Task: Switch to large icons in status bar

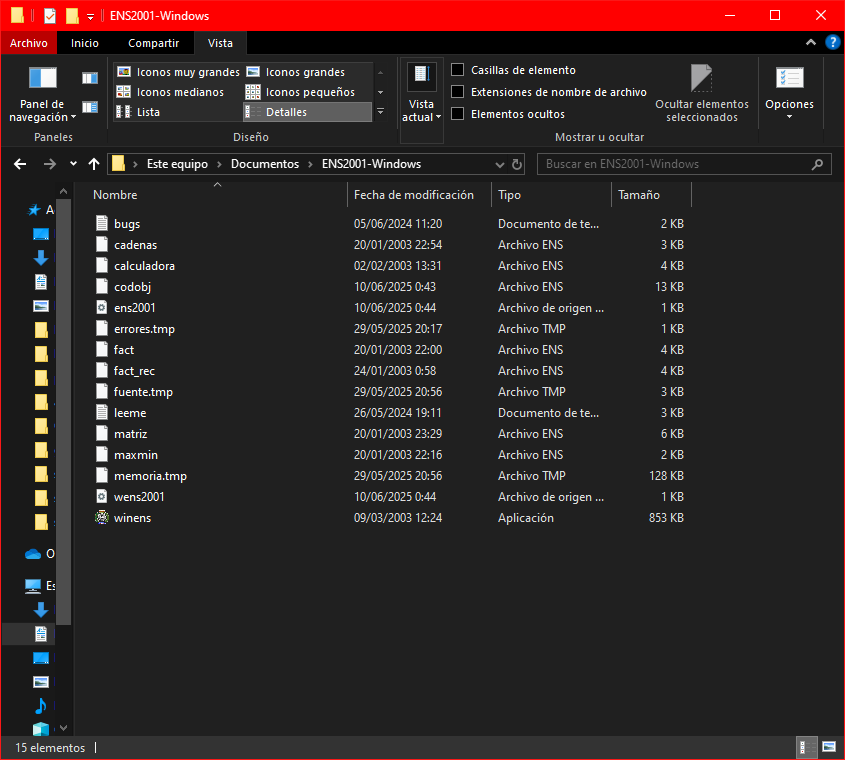Action: tap(828, 747)
